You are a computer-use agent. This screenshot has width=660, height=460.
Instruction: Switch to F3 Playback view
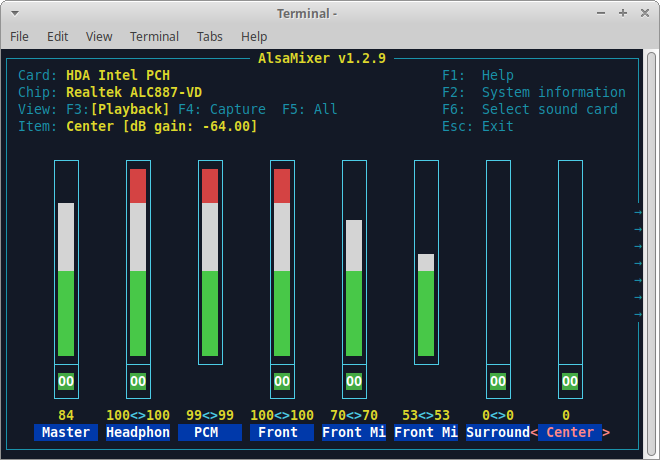coord(117,109)
